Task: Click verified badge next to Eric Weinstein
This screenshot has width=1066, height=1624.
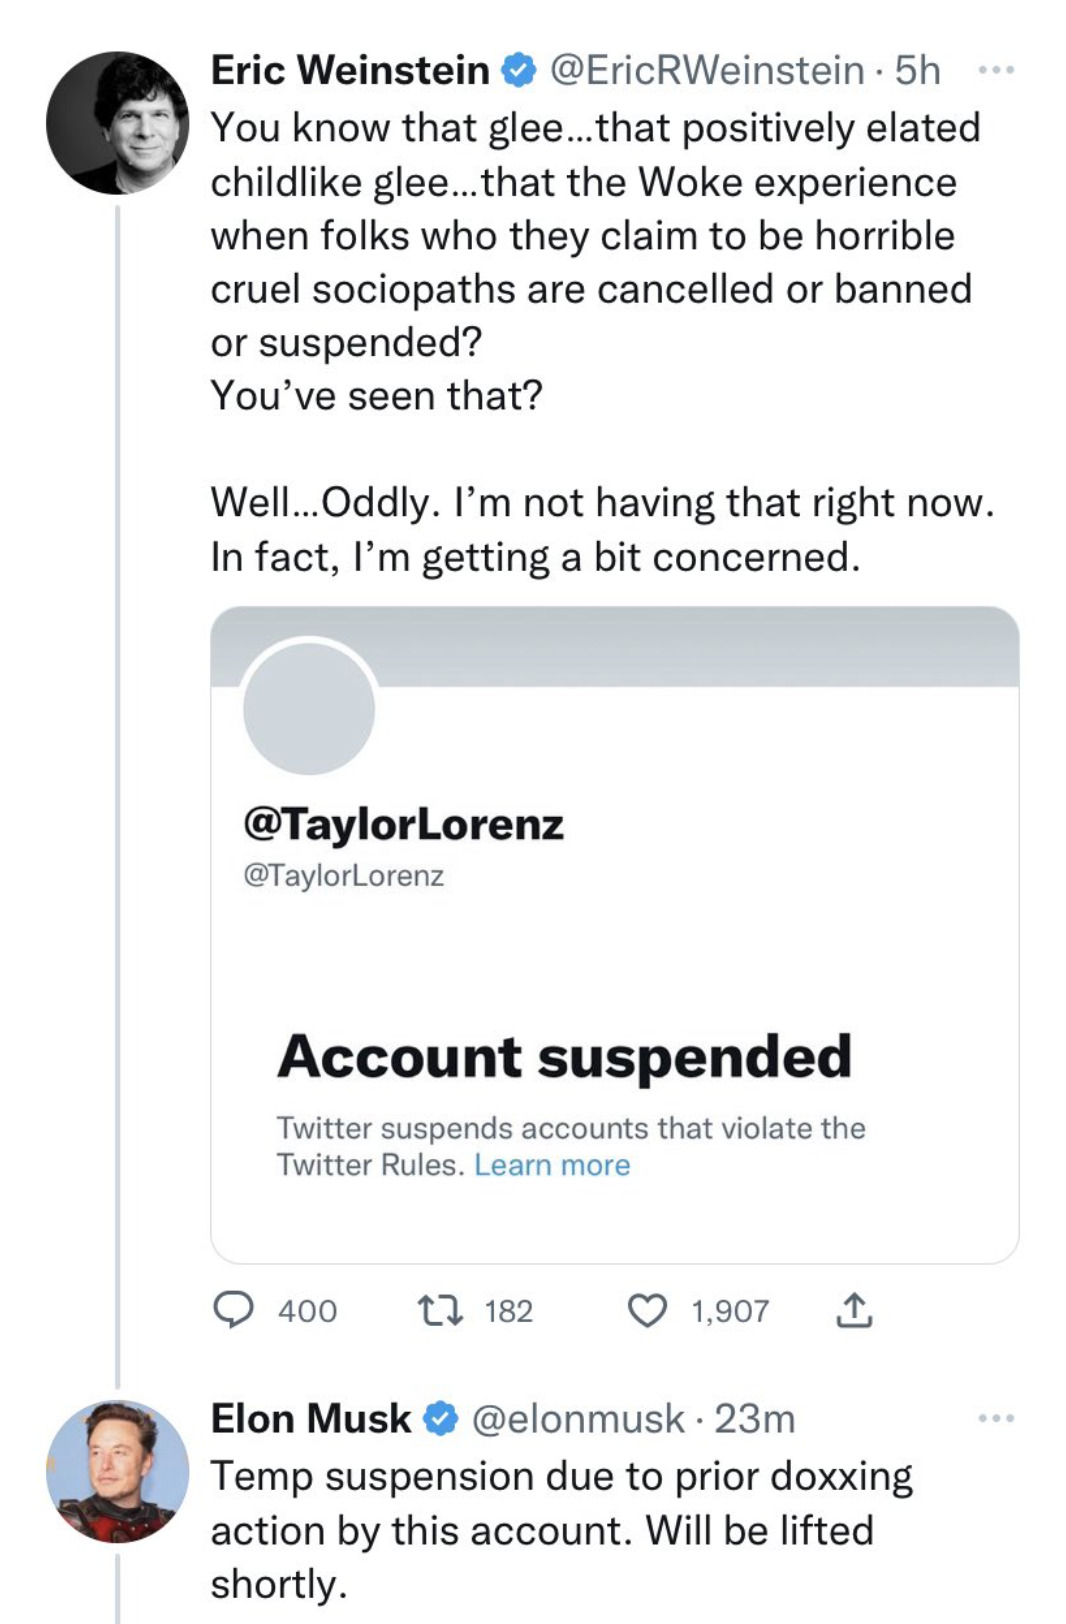Action: tap(518, 71)
